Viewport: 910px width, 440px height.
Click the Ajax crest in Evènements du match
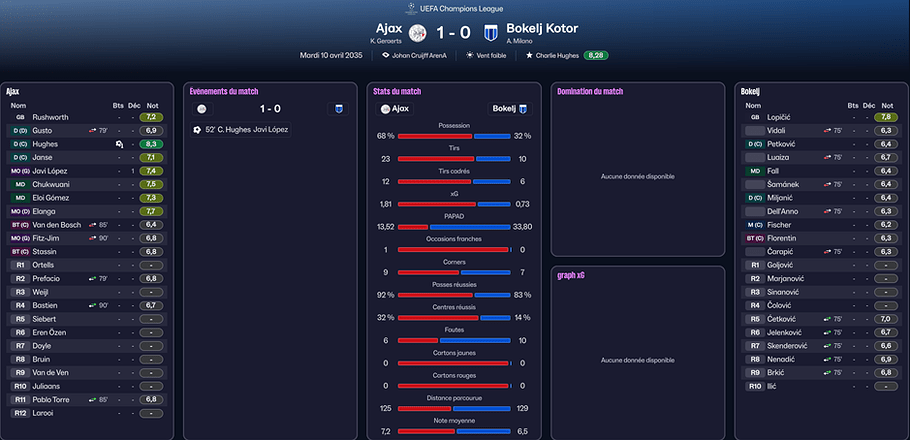pyautogui.click(x=202, y=108)
